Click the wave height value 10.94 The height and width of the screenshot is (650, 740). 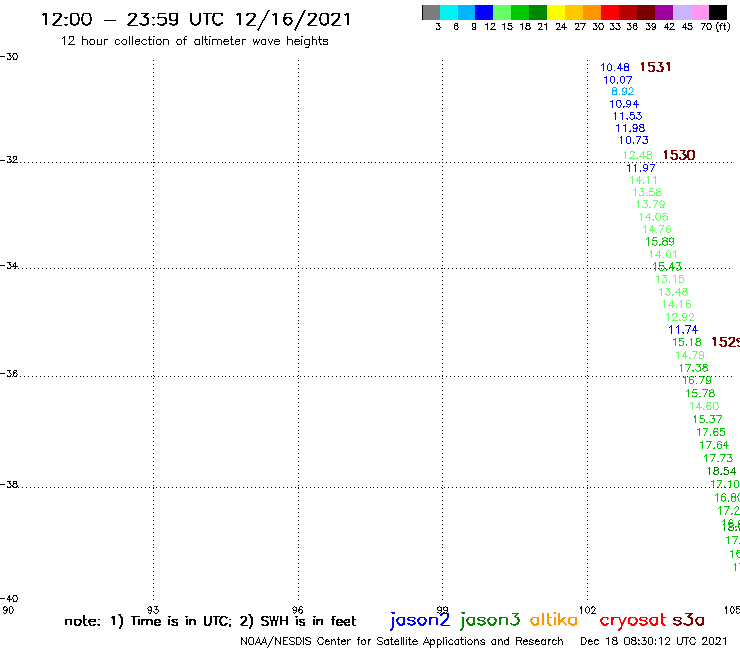click(624, 104)
